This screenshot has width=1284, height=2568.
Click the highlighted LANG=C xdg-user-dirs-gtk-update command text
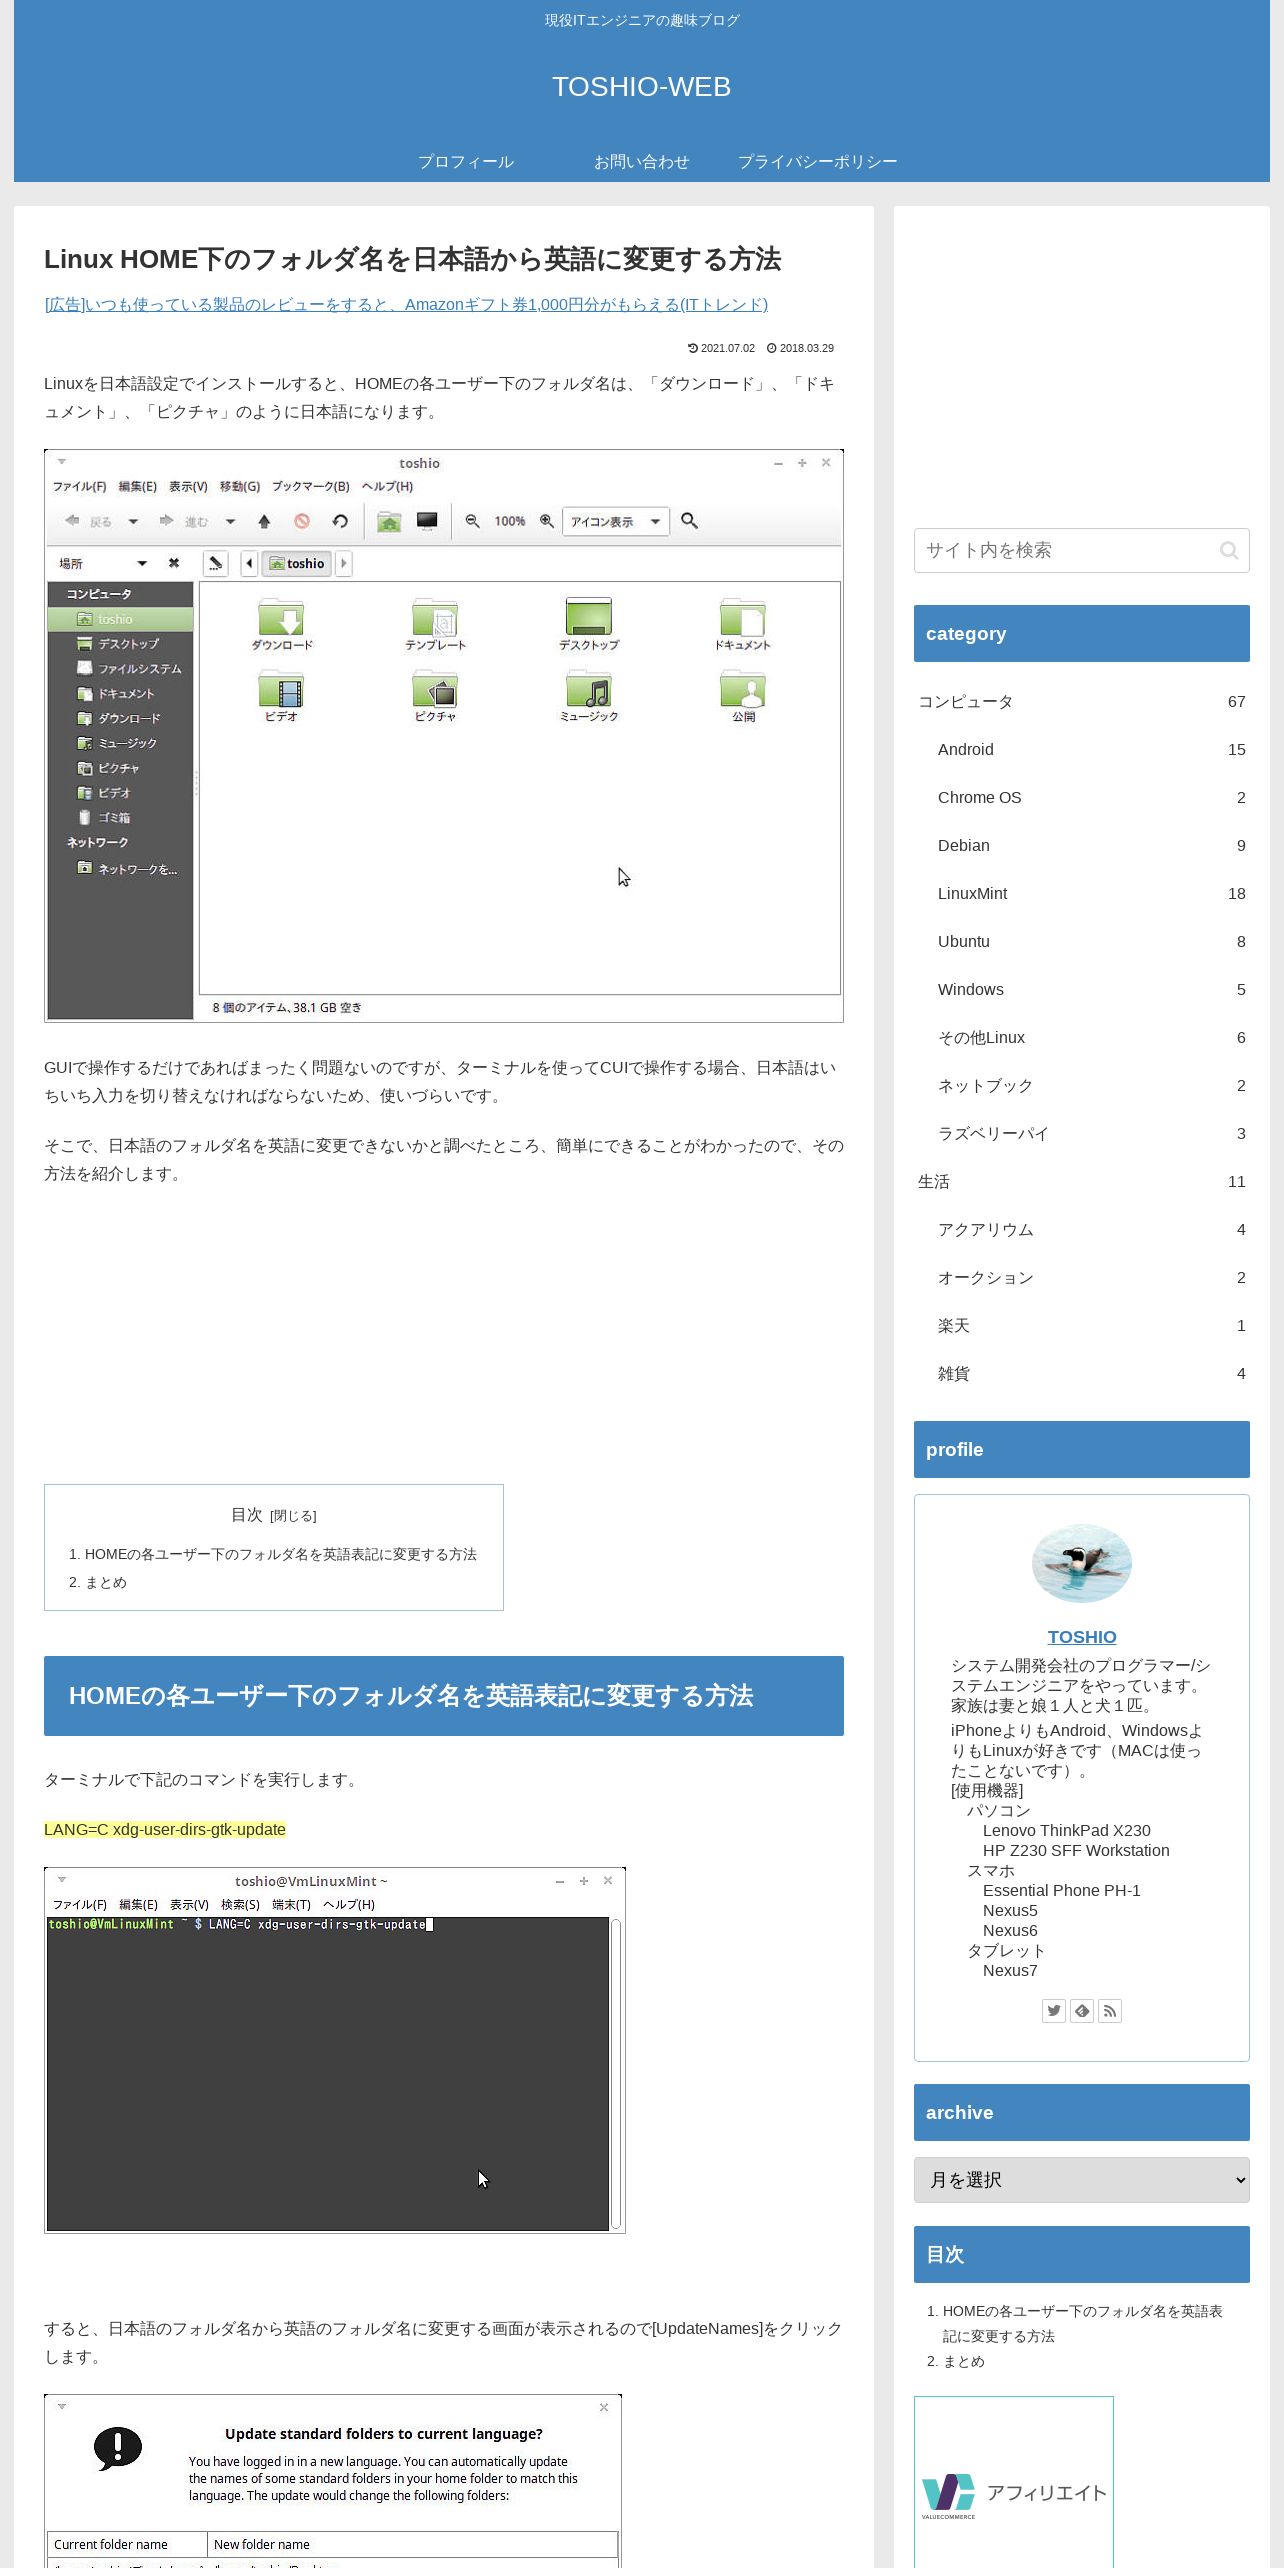[x=165, y=1829]
